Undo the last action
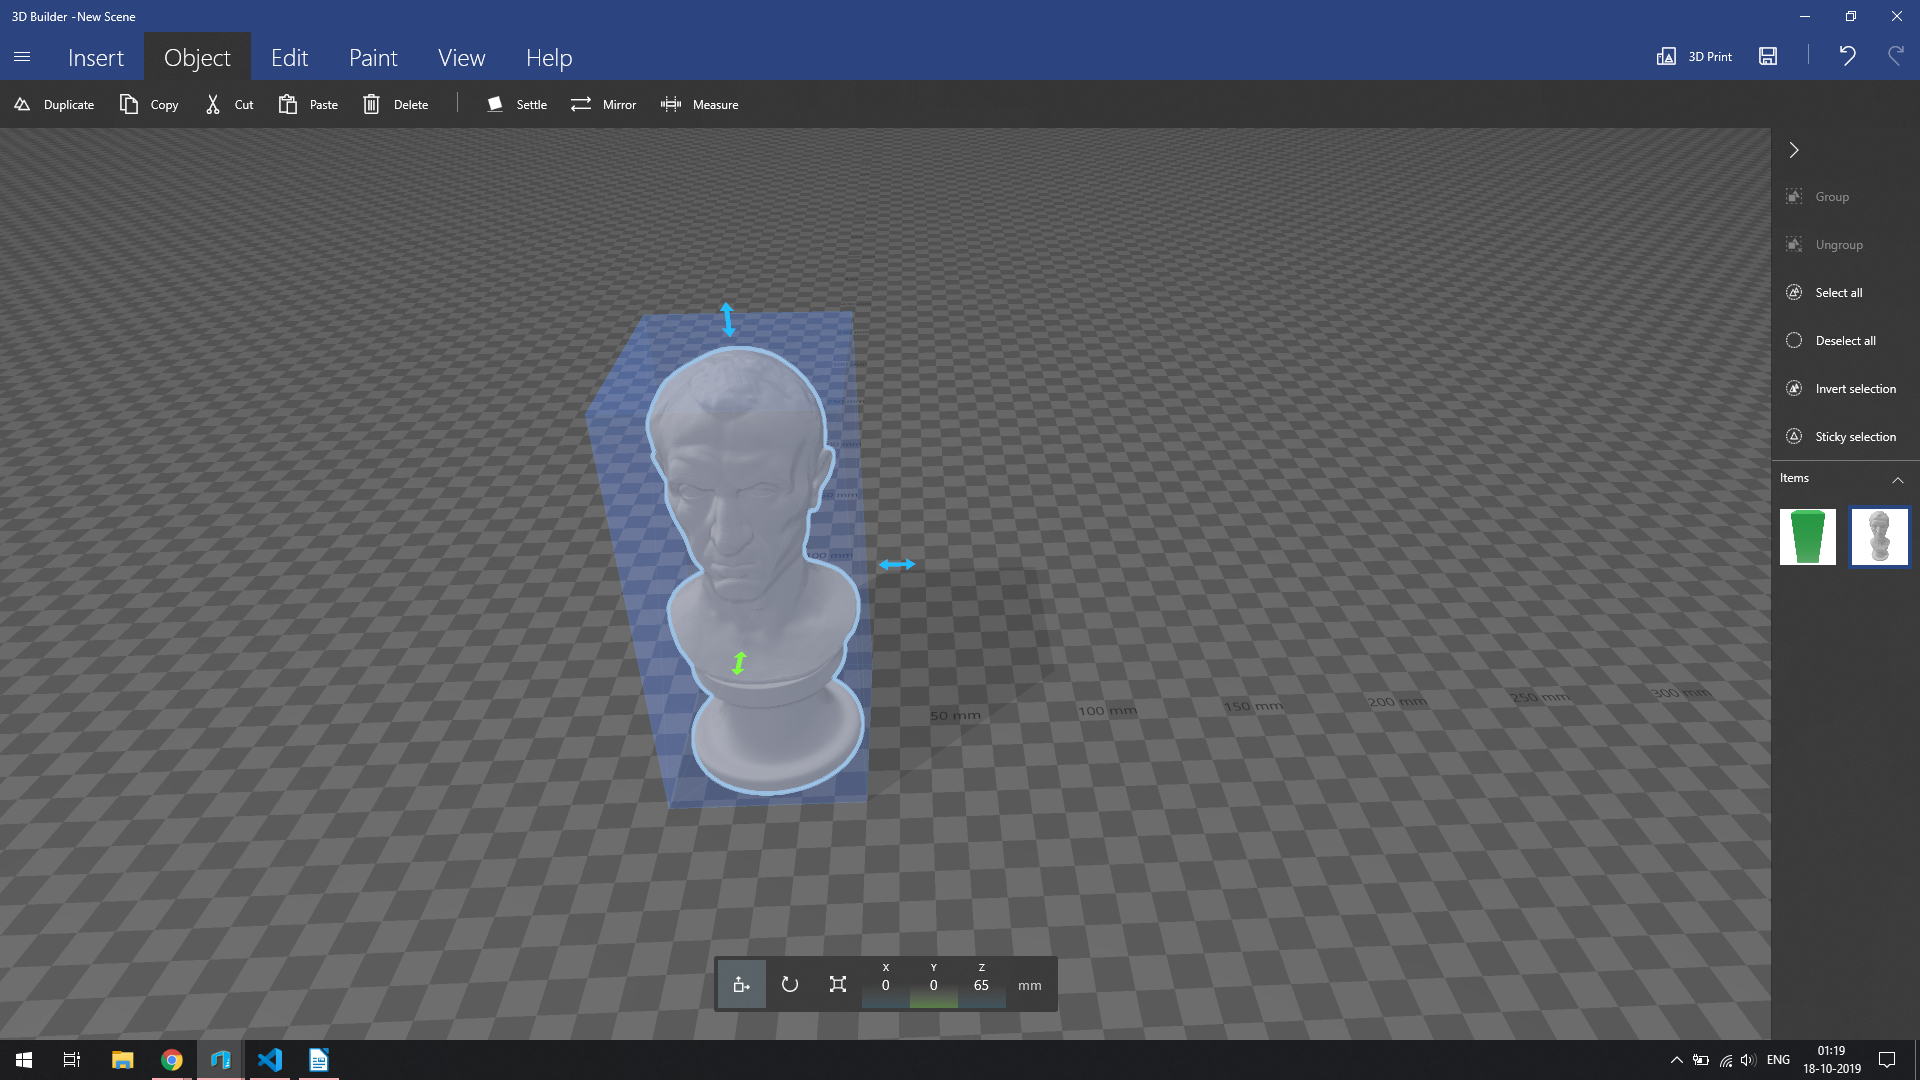1920x1080 pixels. pyautogui.click(x=1847, y=56)
